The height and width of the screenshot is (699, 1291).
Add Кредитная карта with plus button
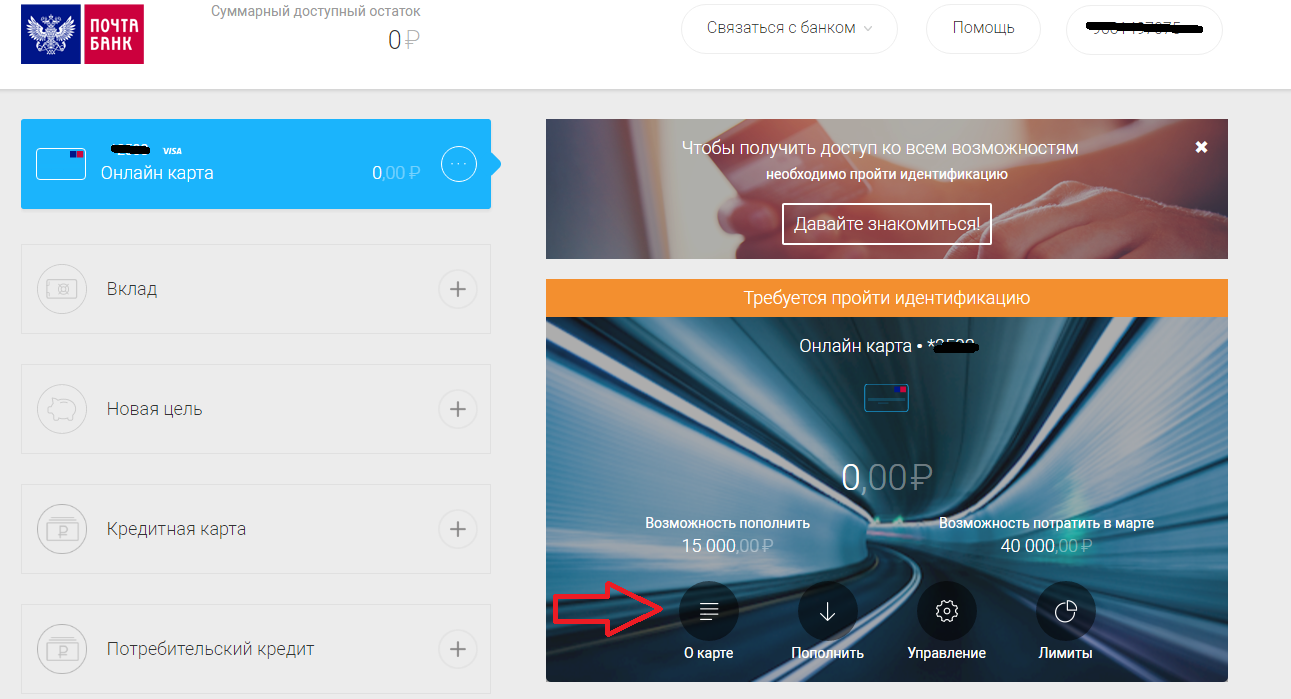[x=458, y=529]
